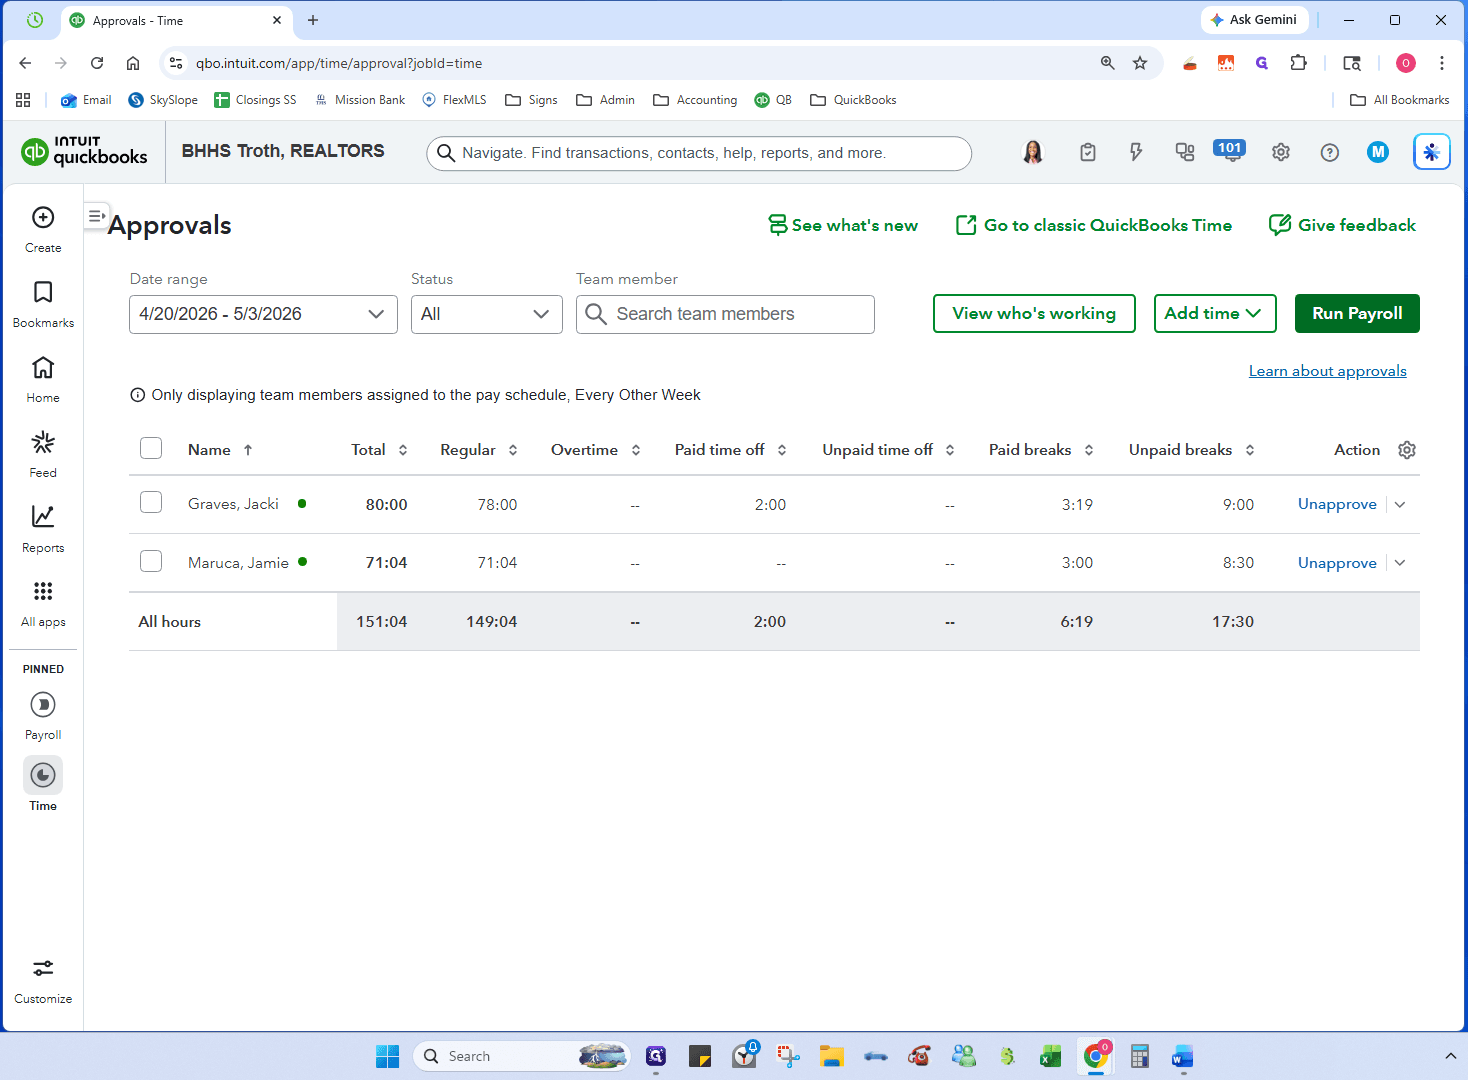Go to Home in sidebar
This screenshot has height=1080, width=1468.
coord(43,379)
